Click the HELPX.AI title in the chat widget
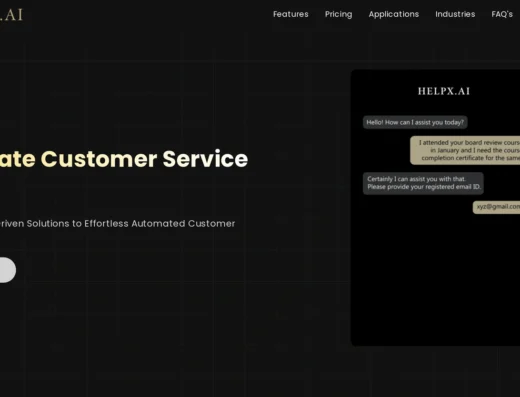Screen dimensions: 520x397 pyautogui.click(x=444, y=91)
